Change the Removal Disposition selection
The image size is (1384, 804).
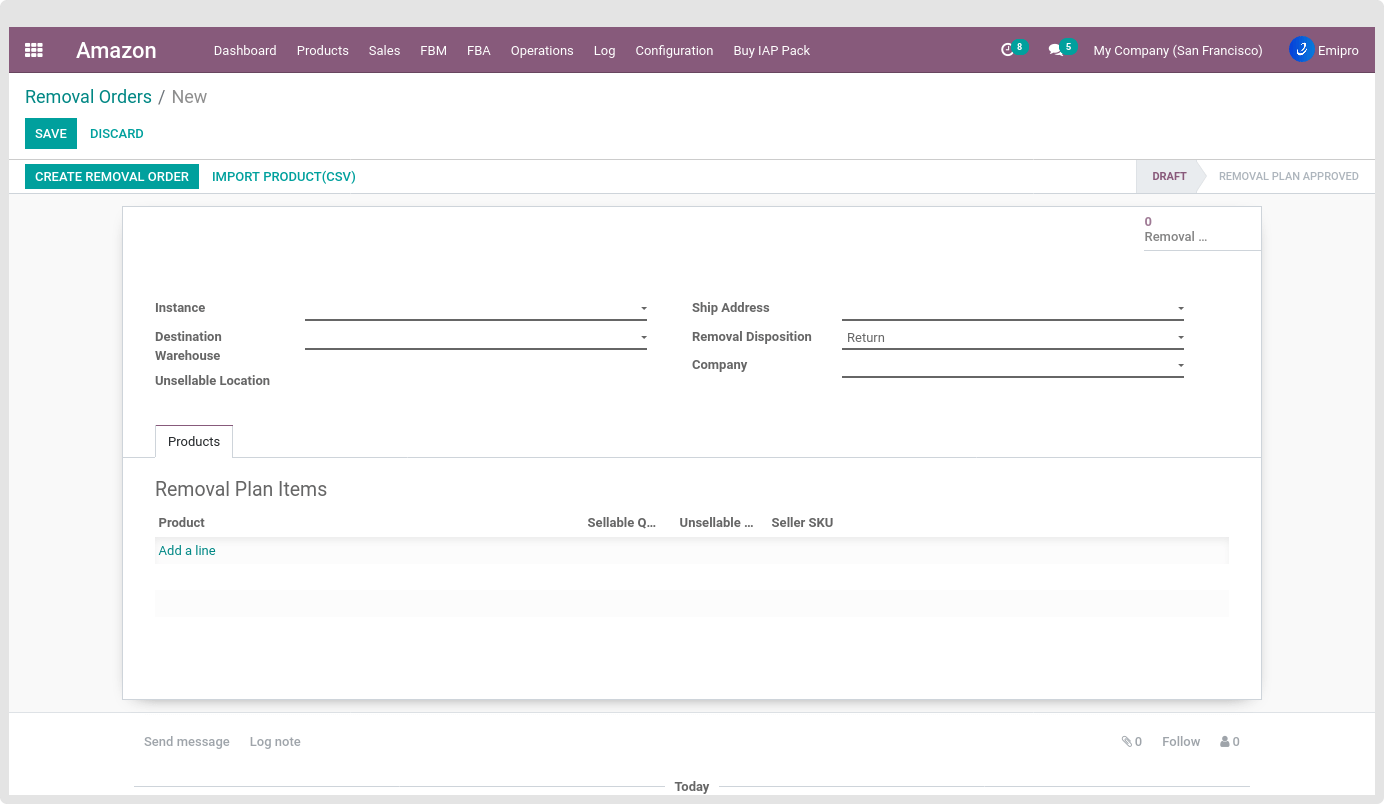(x=1012, y=338)
